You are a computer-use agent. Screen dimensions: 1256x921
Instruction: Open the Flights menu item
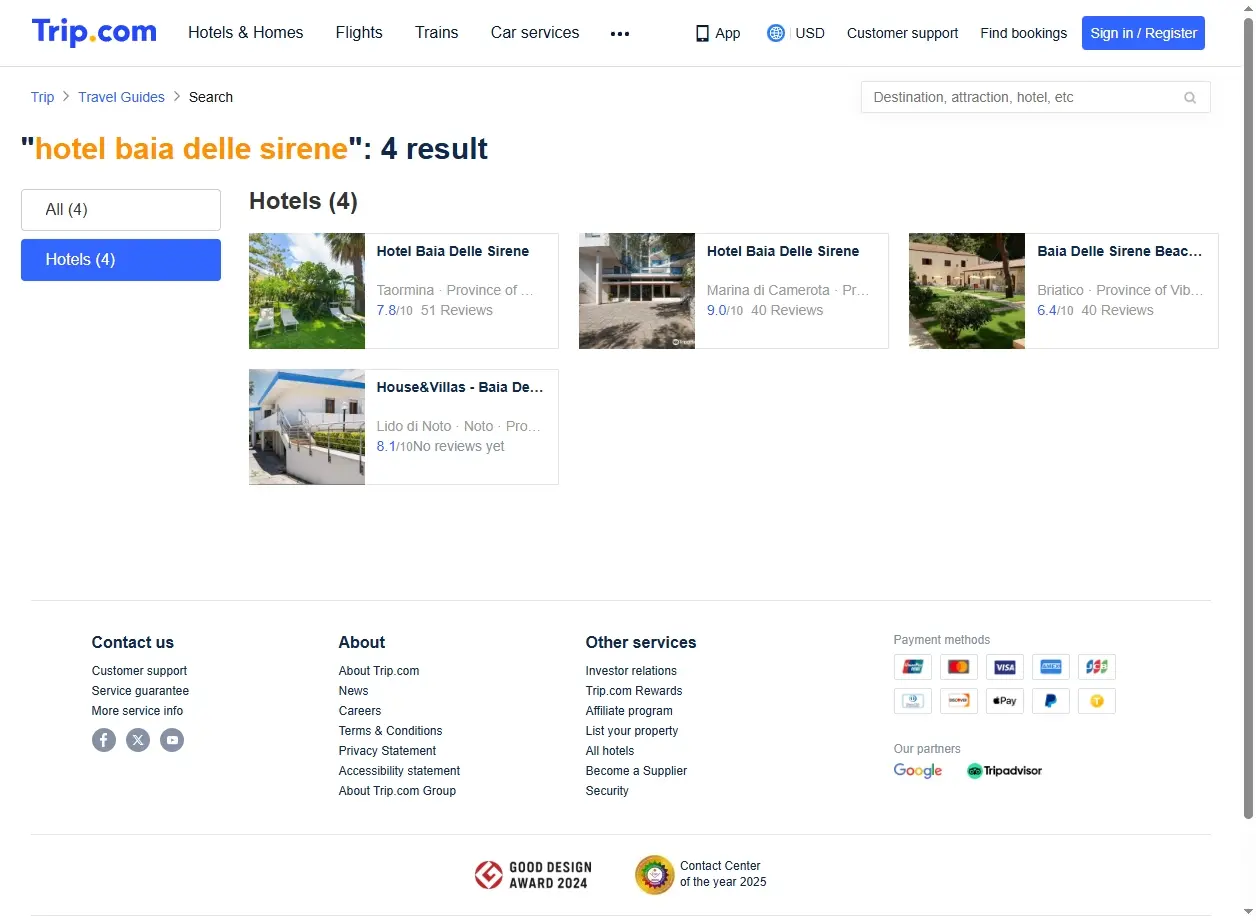click(x=359, y=32)
